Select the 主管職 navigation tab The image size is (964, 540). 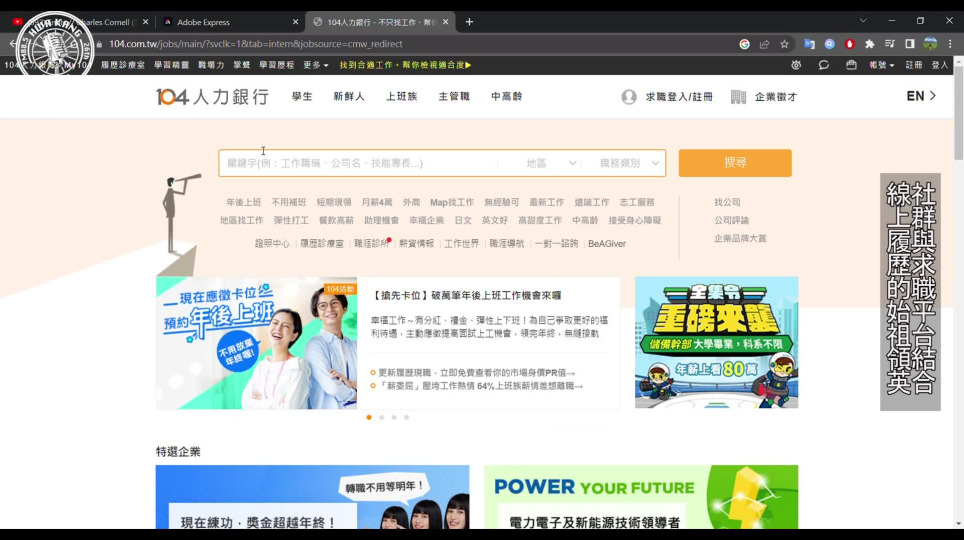[x=454, y=97]
